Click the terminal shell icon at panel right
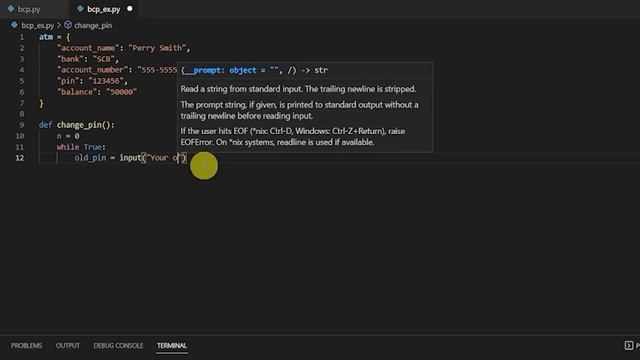640x360 pixels. coord(629,346)
